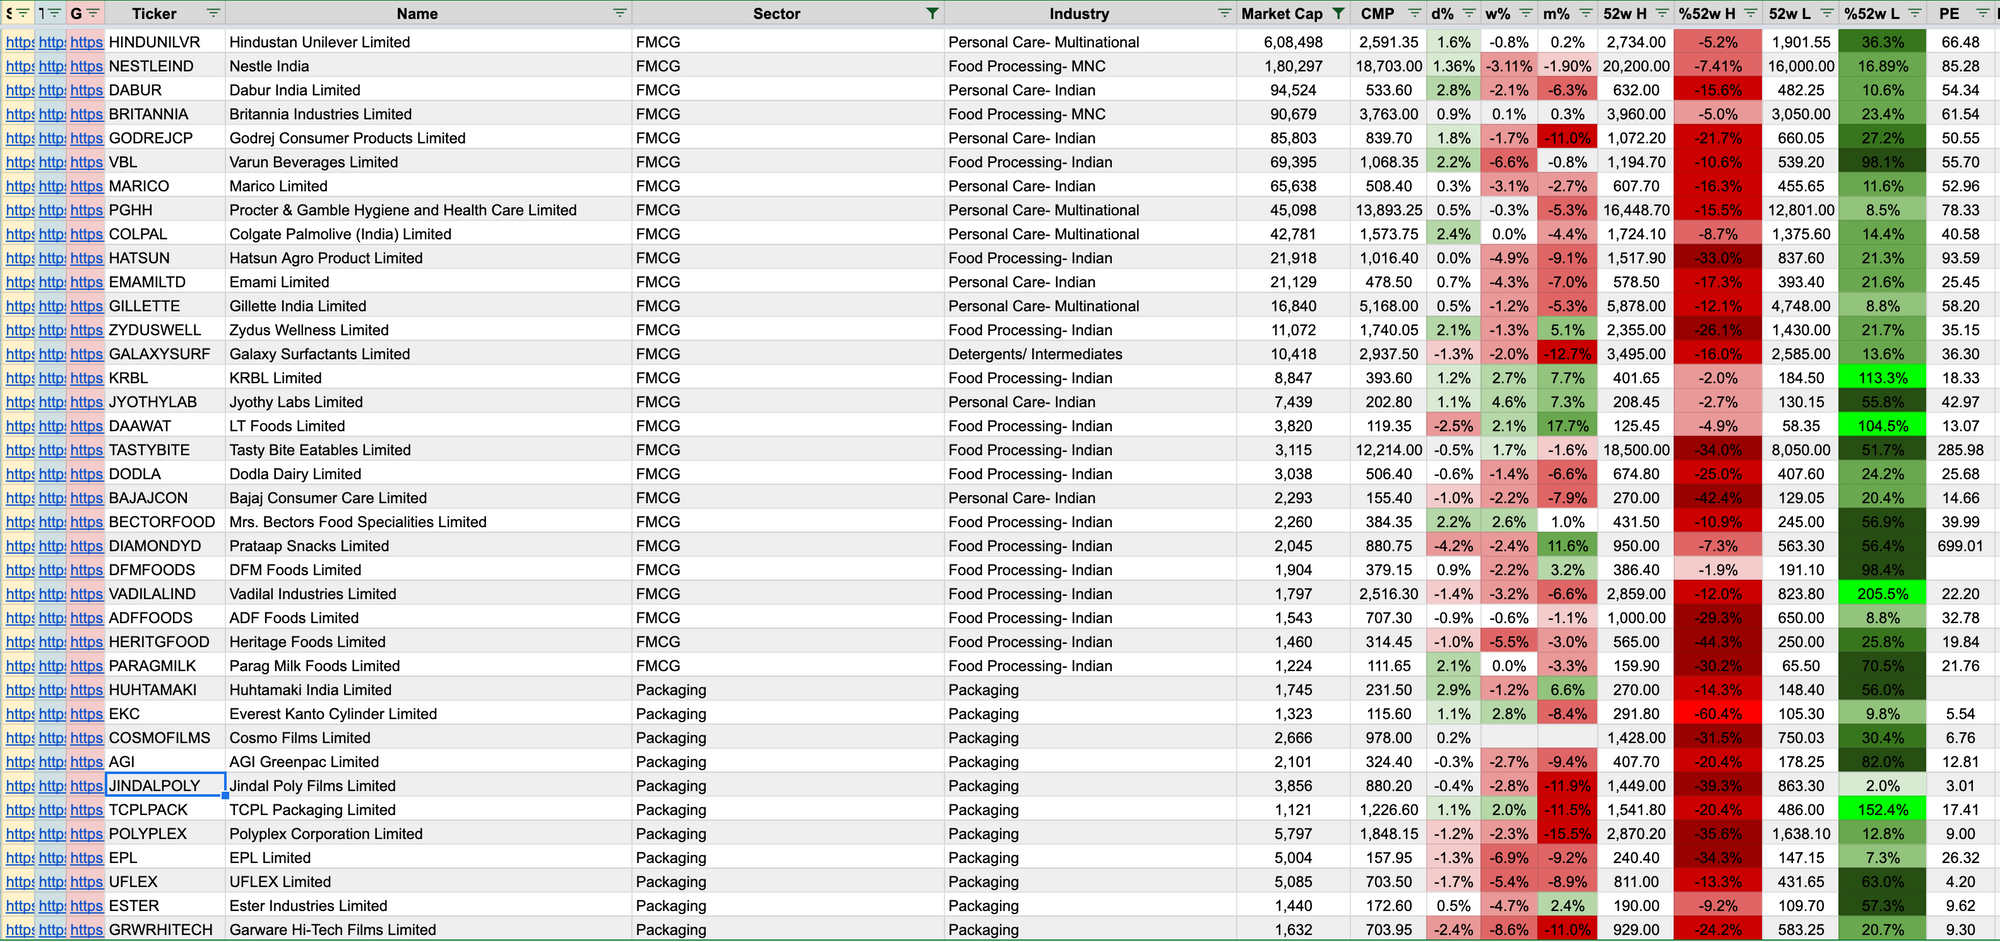2000x942 pixels.
Task: Click the green Sector filter icon
Action: [x=932, y=13]
